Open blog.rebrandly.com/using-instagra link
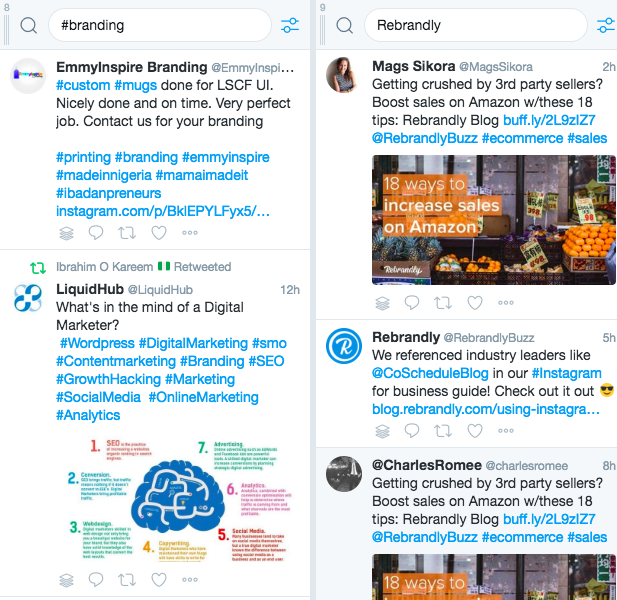 click(x=486, y=410)
